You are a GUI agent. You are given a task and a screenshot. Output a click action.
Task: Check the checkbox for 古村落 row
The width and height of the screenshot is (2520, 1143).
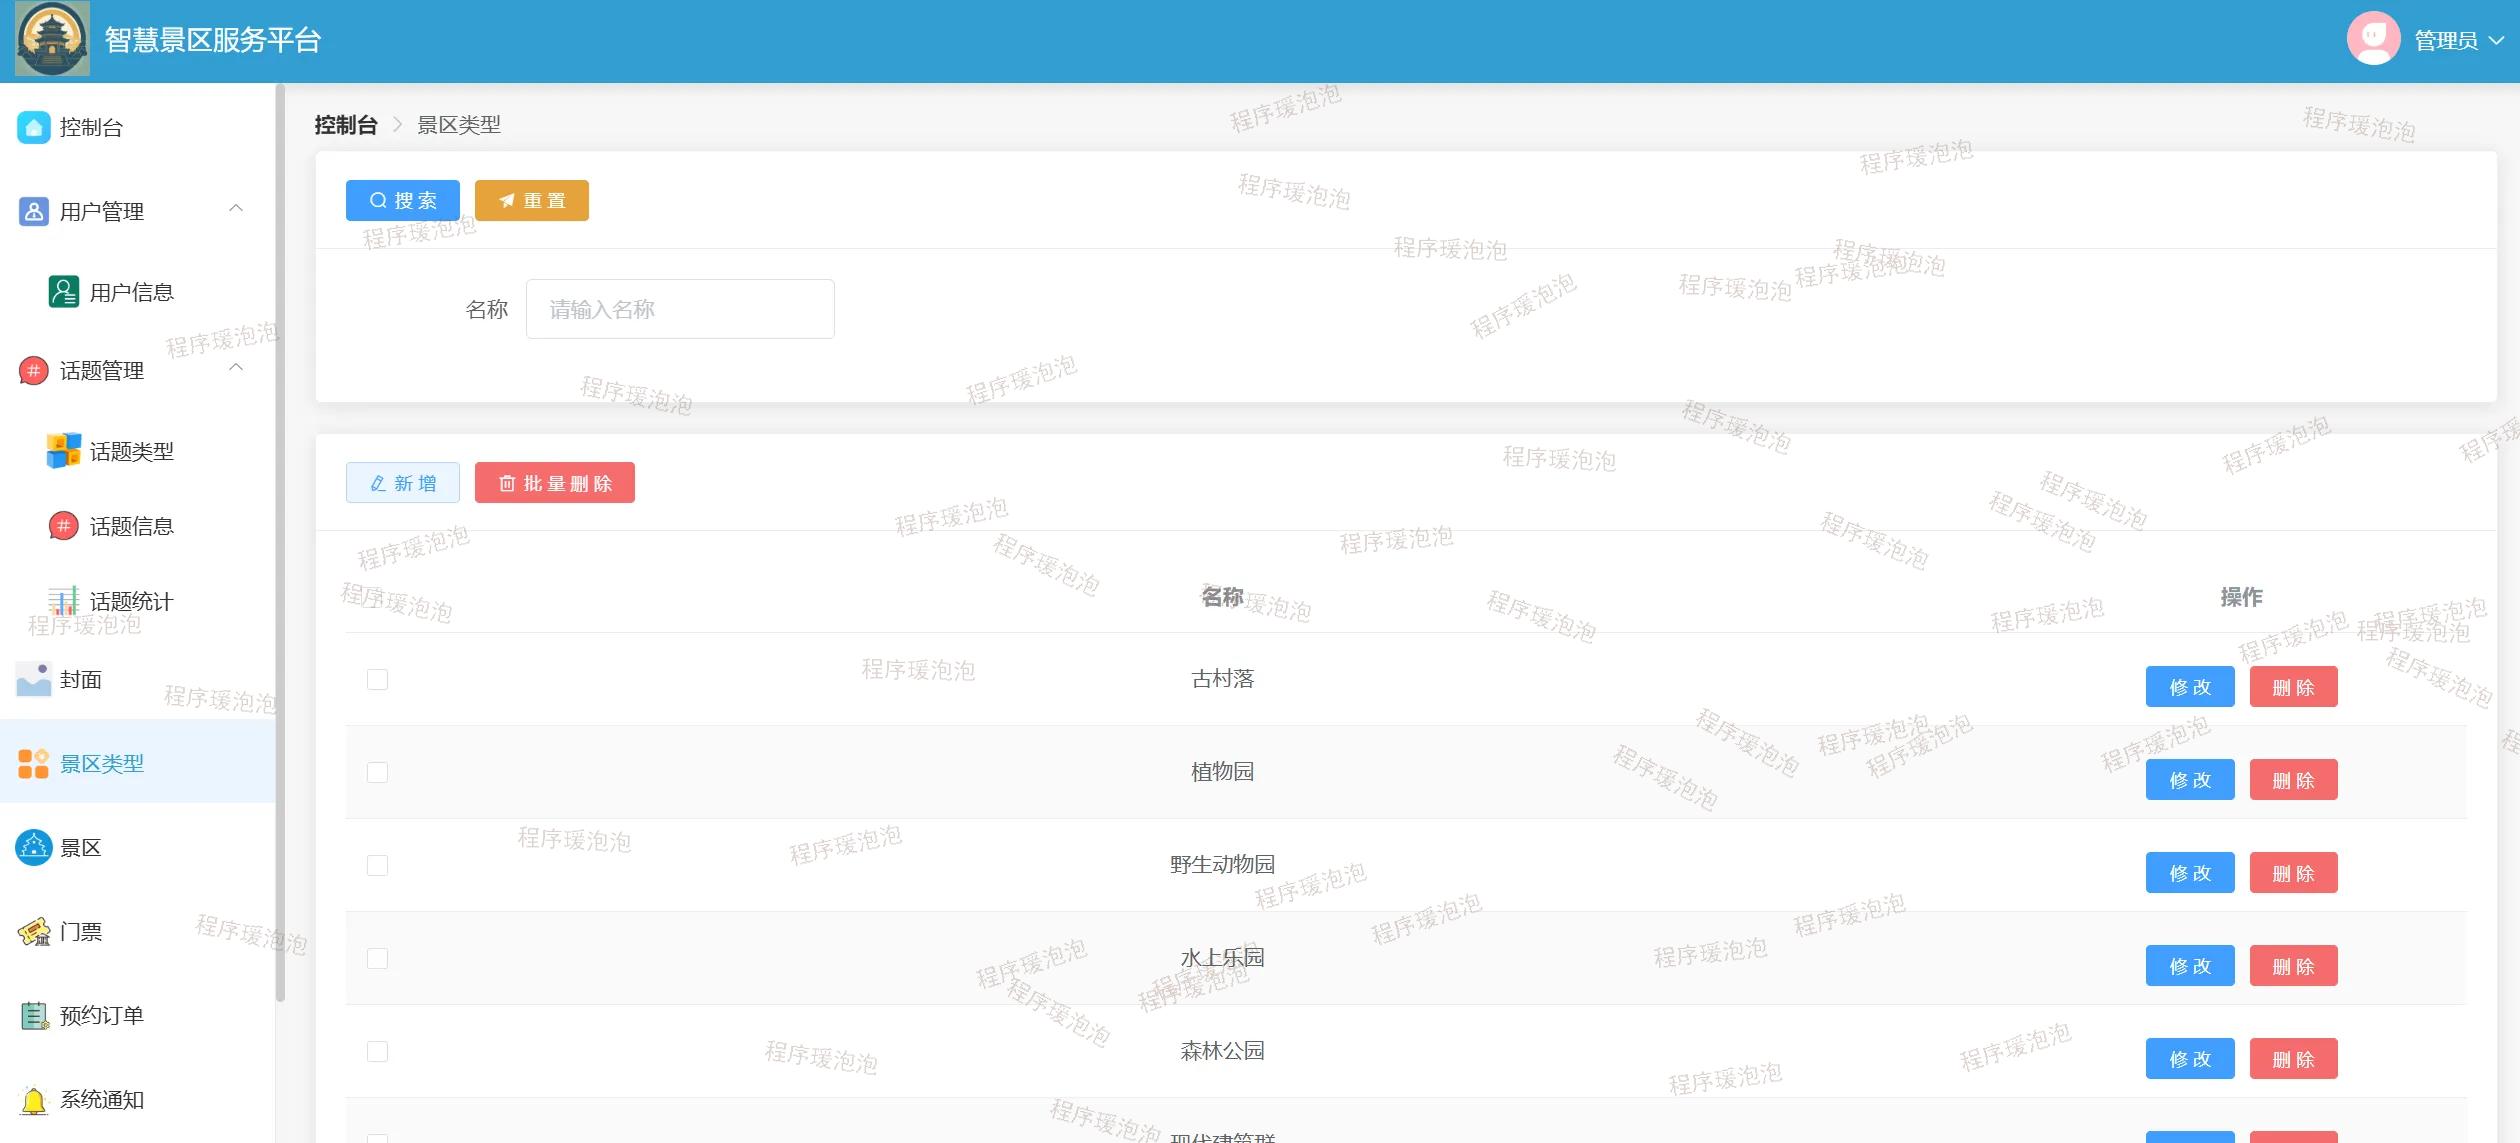[x=377, y=680]
